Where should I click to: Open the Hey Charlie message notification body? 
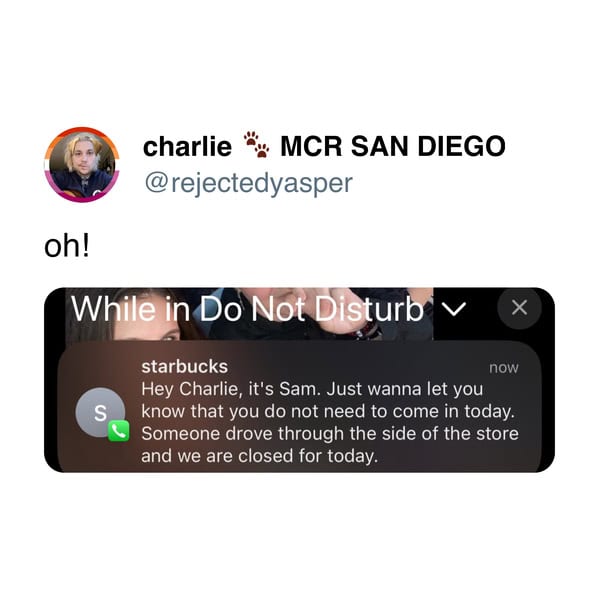click(x=330, y=422)
